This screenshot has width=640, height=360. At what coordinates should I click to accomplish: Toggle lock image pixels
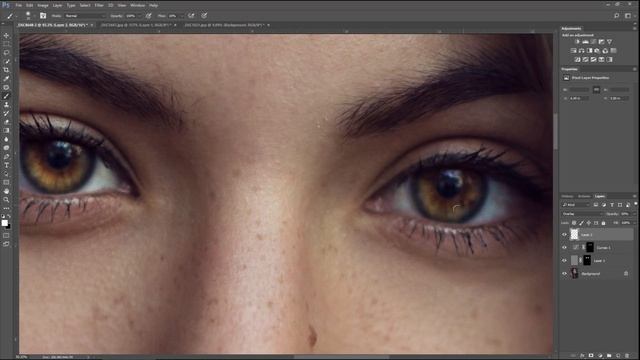(x=581, y=223)
